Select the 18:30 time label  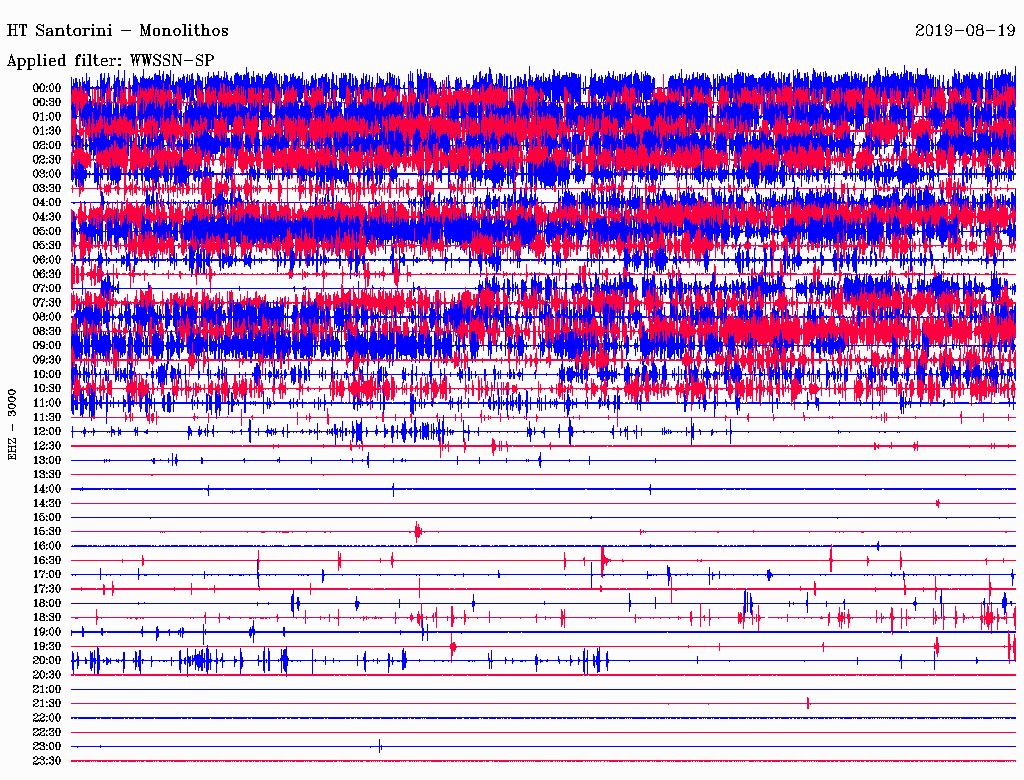(x=47, y=617)
